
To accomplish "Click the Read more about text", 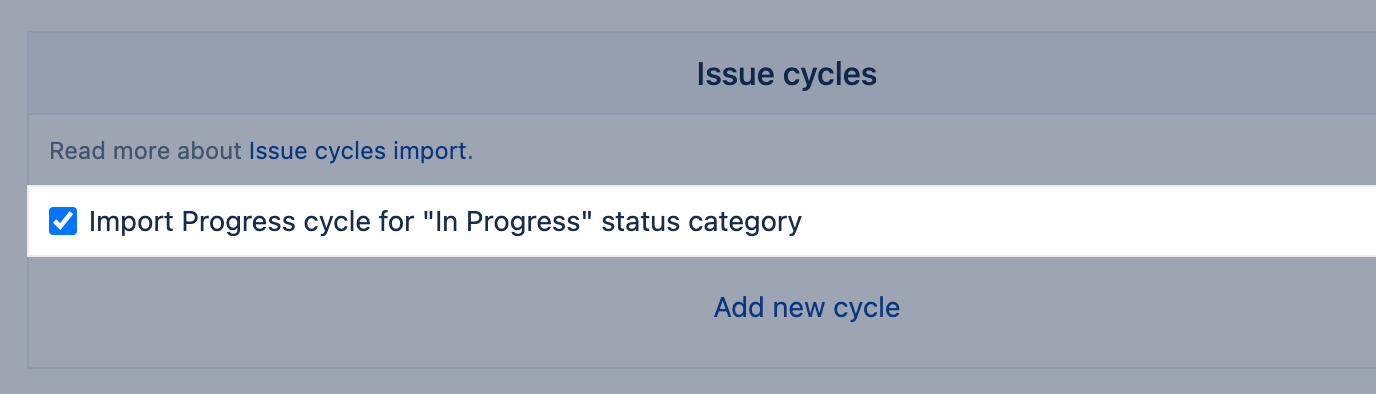I will pyautogui.click(x=146, y=151).
